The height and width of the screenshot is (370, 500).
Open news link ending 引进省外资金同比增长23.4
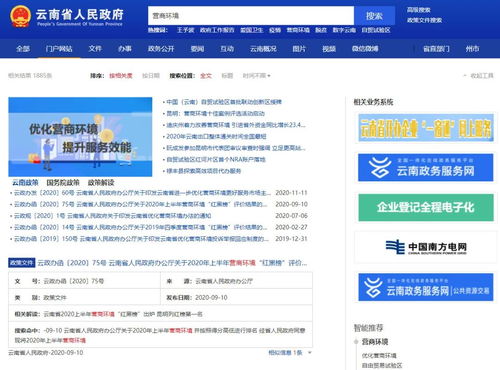click(x=236, y=125)
